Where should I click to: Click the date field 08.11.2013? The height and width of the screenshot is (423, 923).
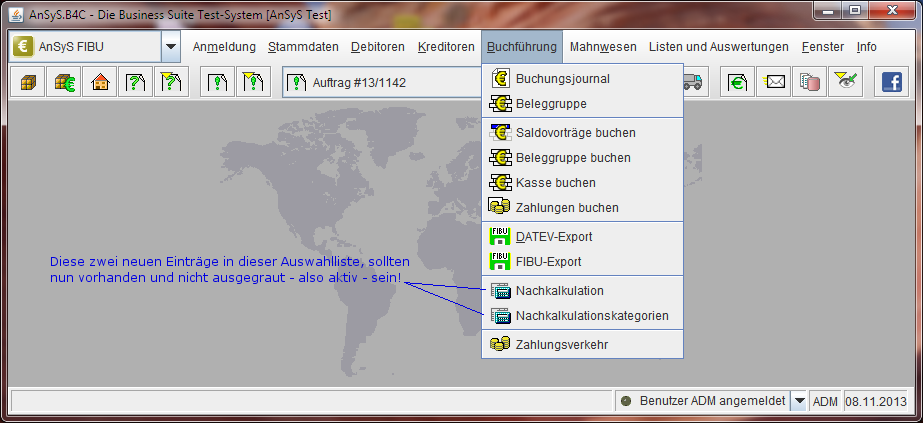[877, 401]
